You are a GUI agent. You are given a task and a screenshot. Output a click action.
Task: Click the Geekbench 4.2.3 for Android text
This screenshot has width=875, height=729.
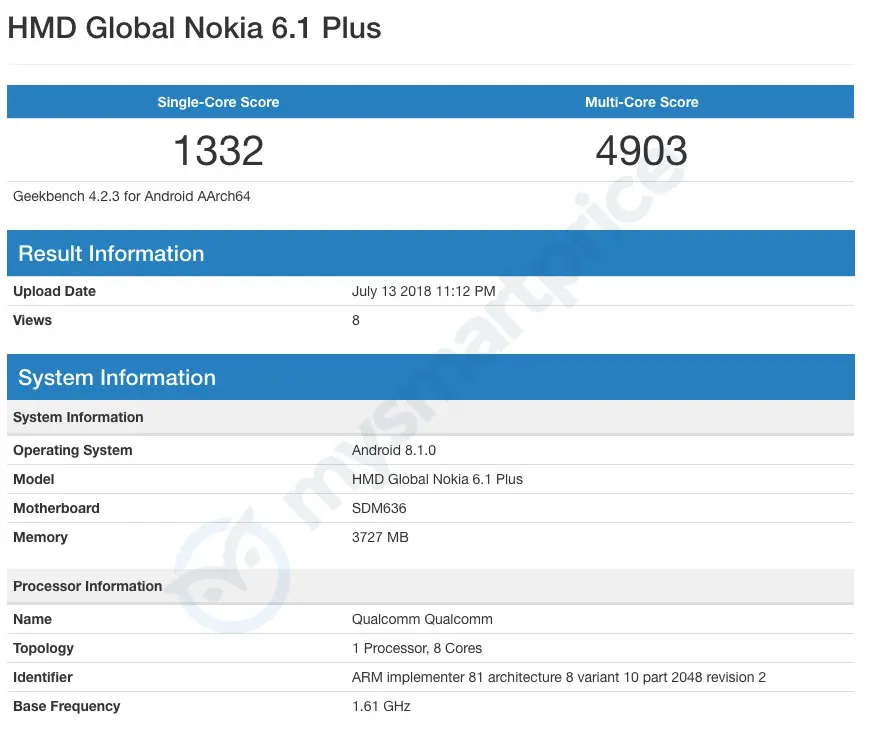point(132,197)
